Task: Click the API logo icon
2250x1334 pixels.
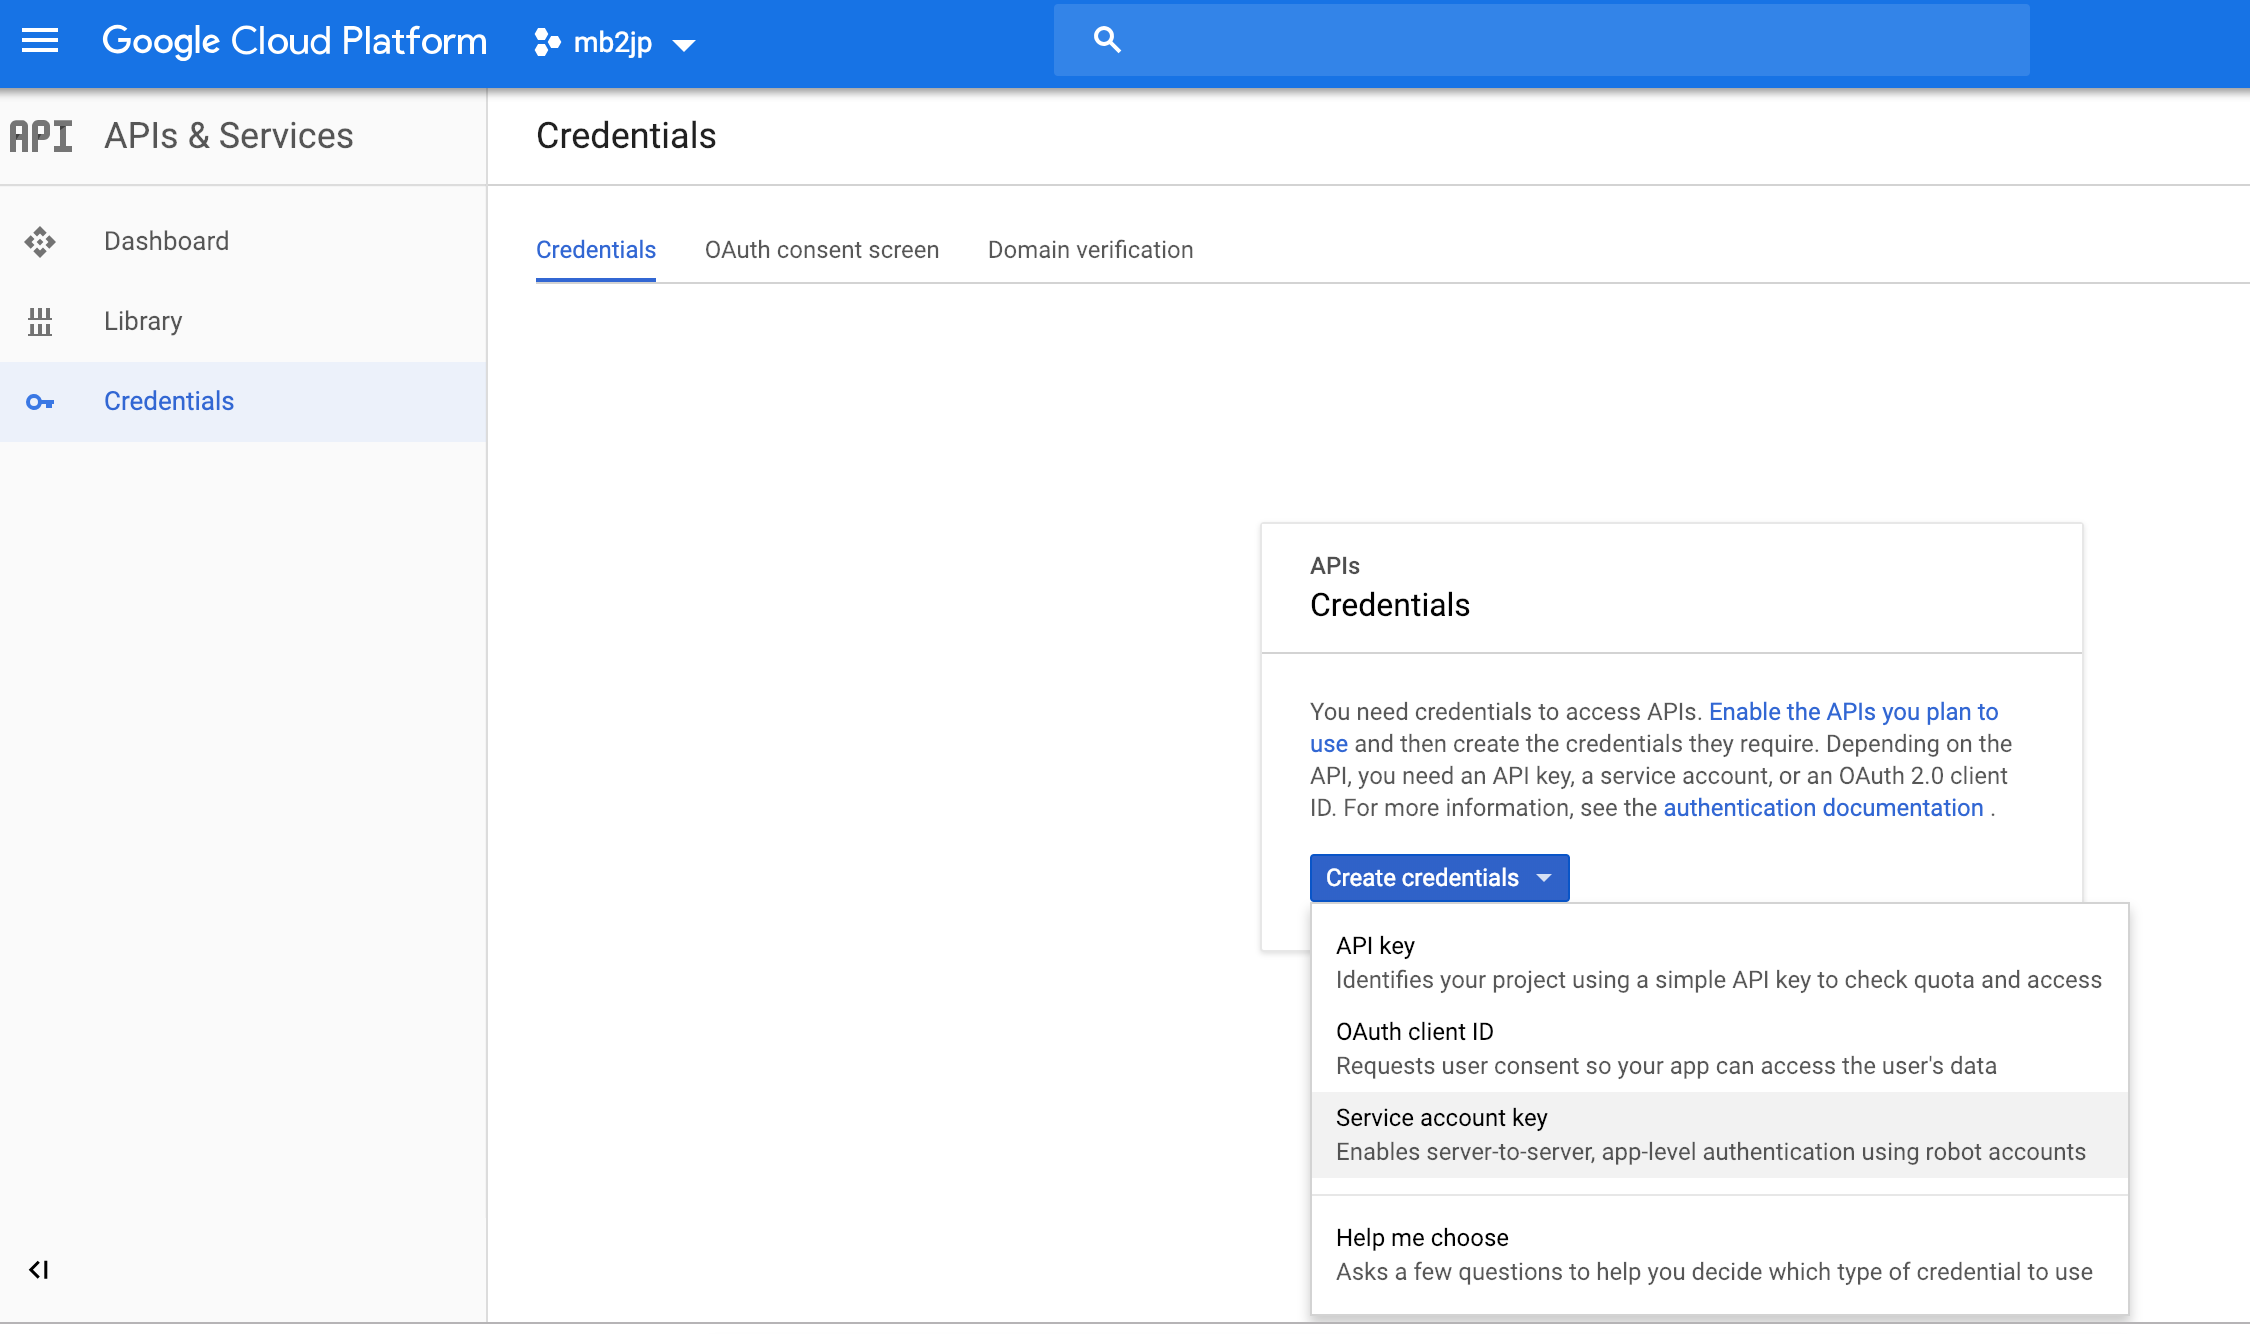Action: 41,136
